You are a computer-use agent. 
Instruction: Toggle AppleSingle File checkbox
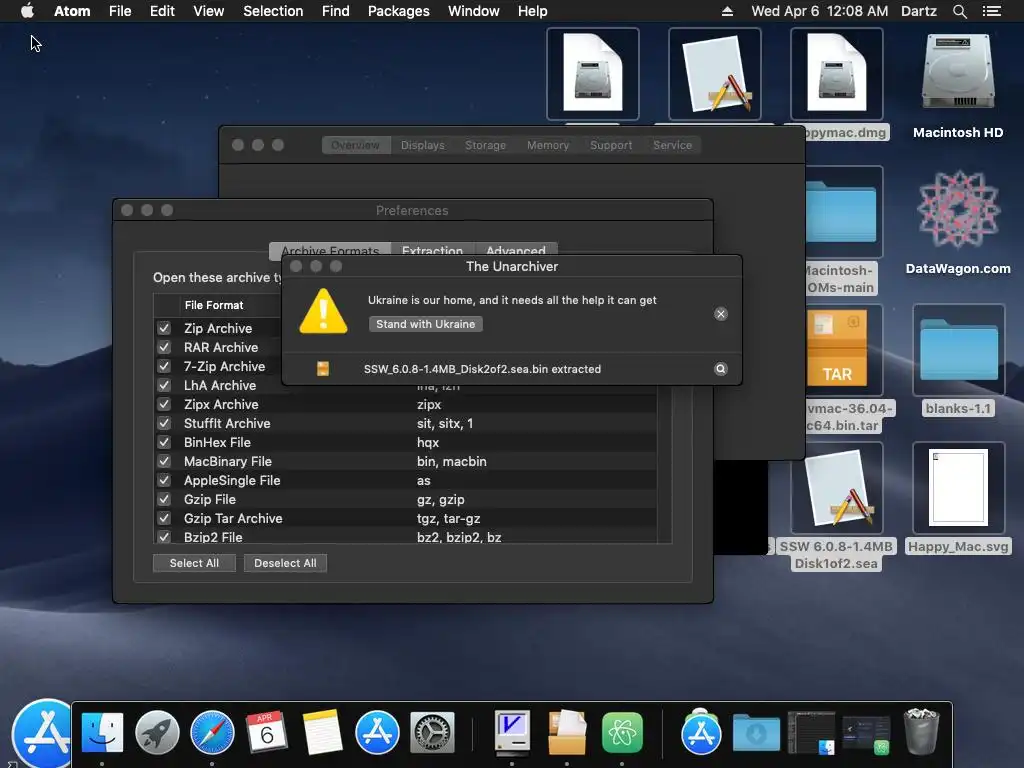click(164, 480)
